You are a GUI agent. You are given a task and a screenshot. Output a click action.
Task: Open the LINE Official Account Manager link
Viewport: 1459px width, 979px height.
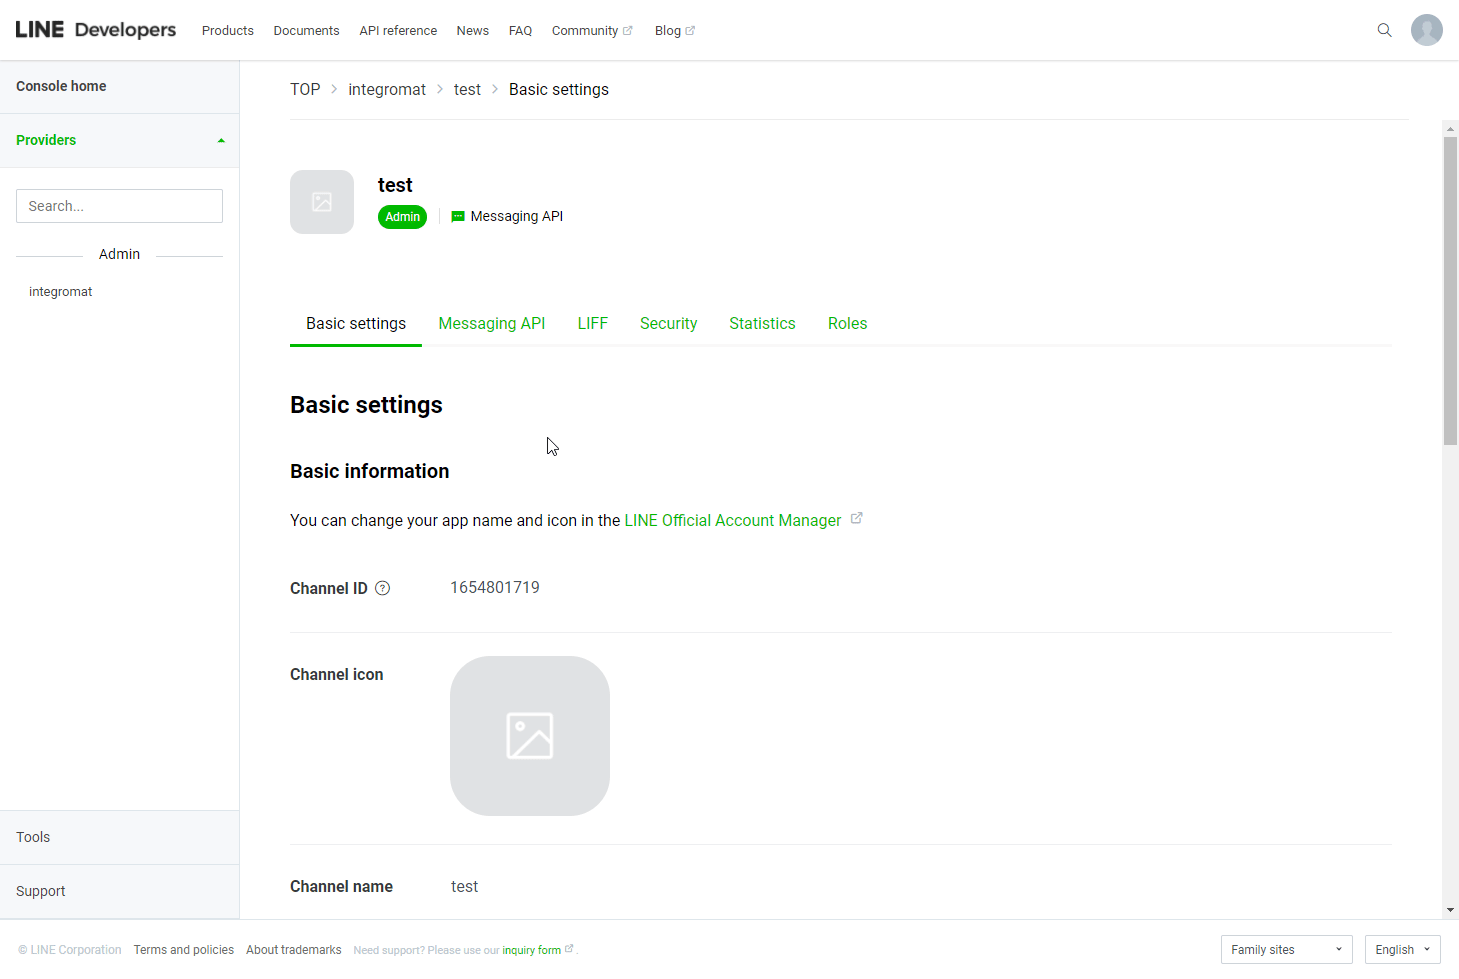tap(733, 520)
